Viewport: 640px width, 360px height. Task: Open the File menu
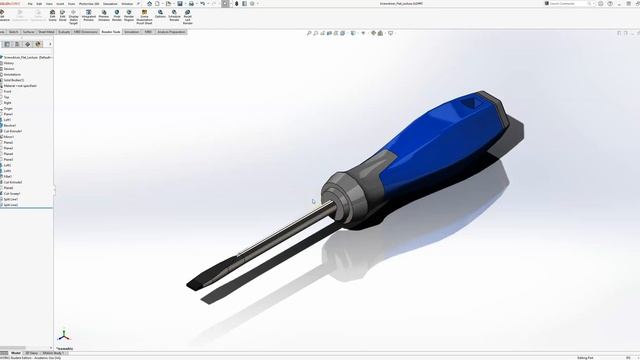click(30, 4)
